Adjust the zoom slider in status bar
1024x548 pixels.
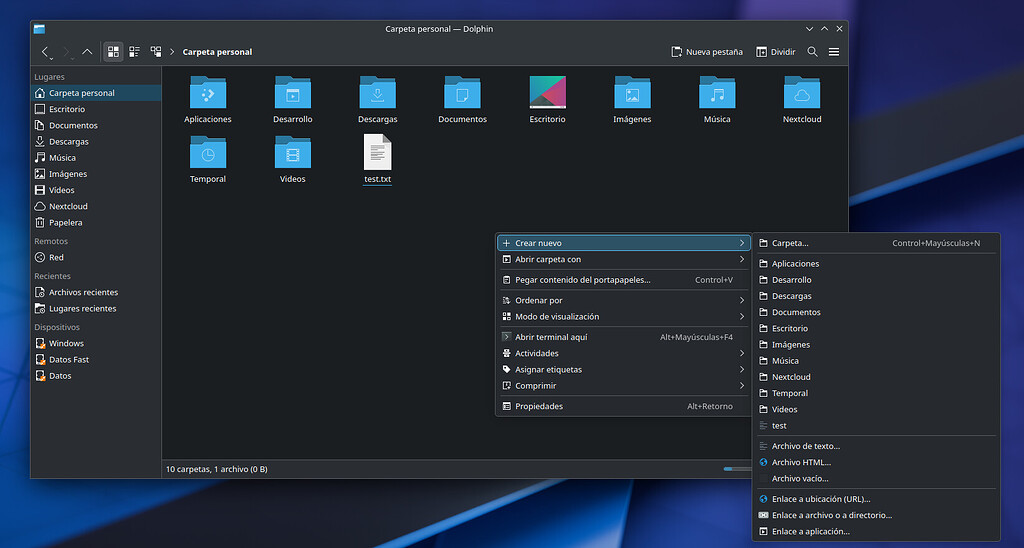(738, 468)
